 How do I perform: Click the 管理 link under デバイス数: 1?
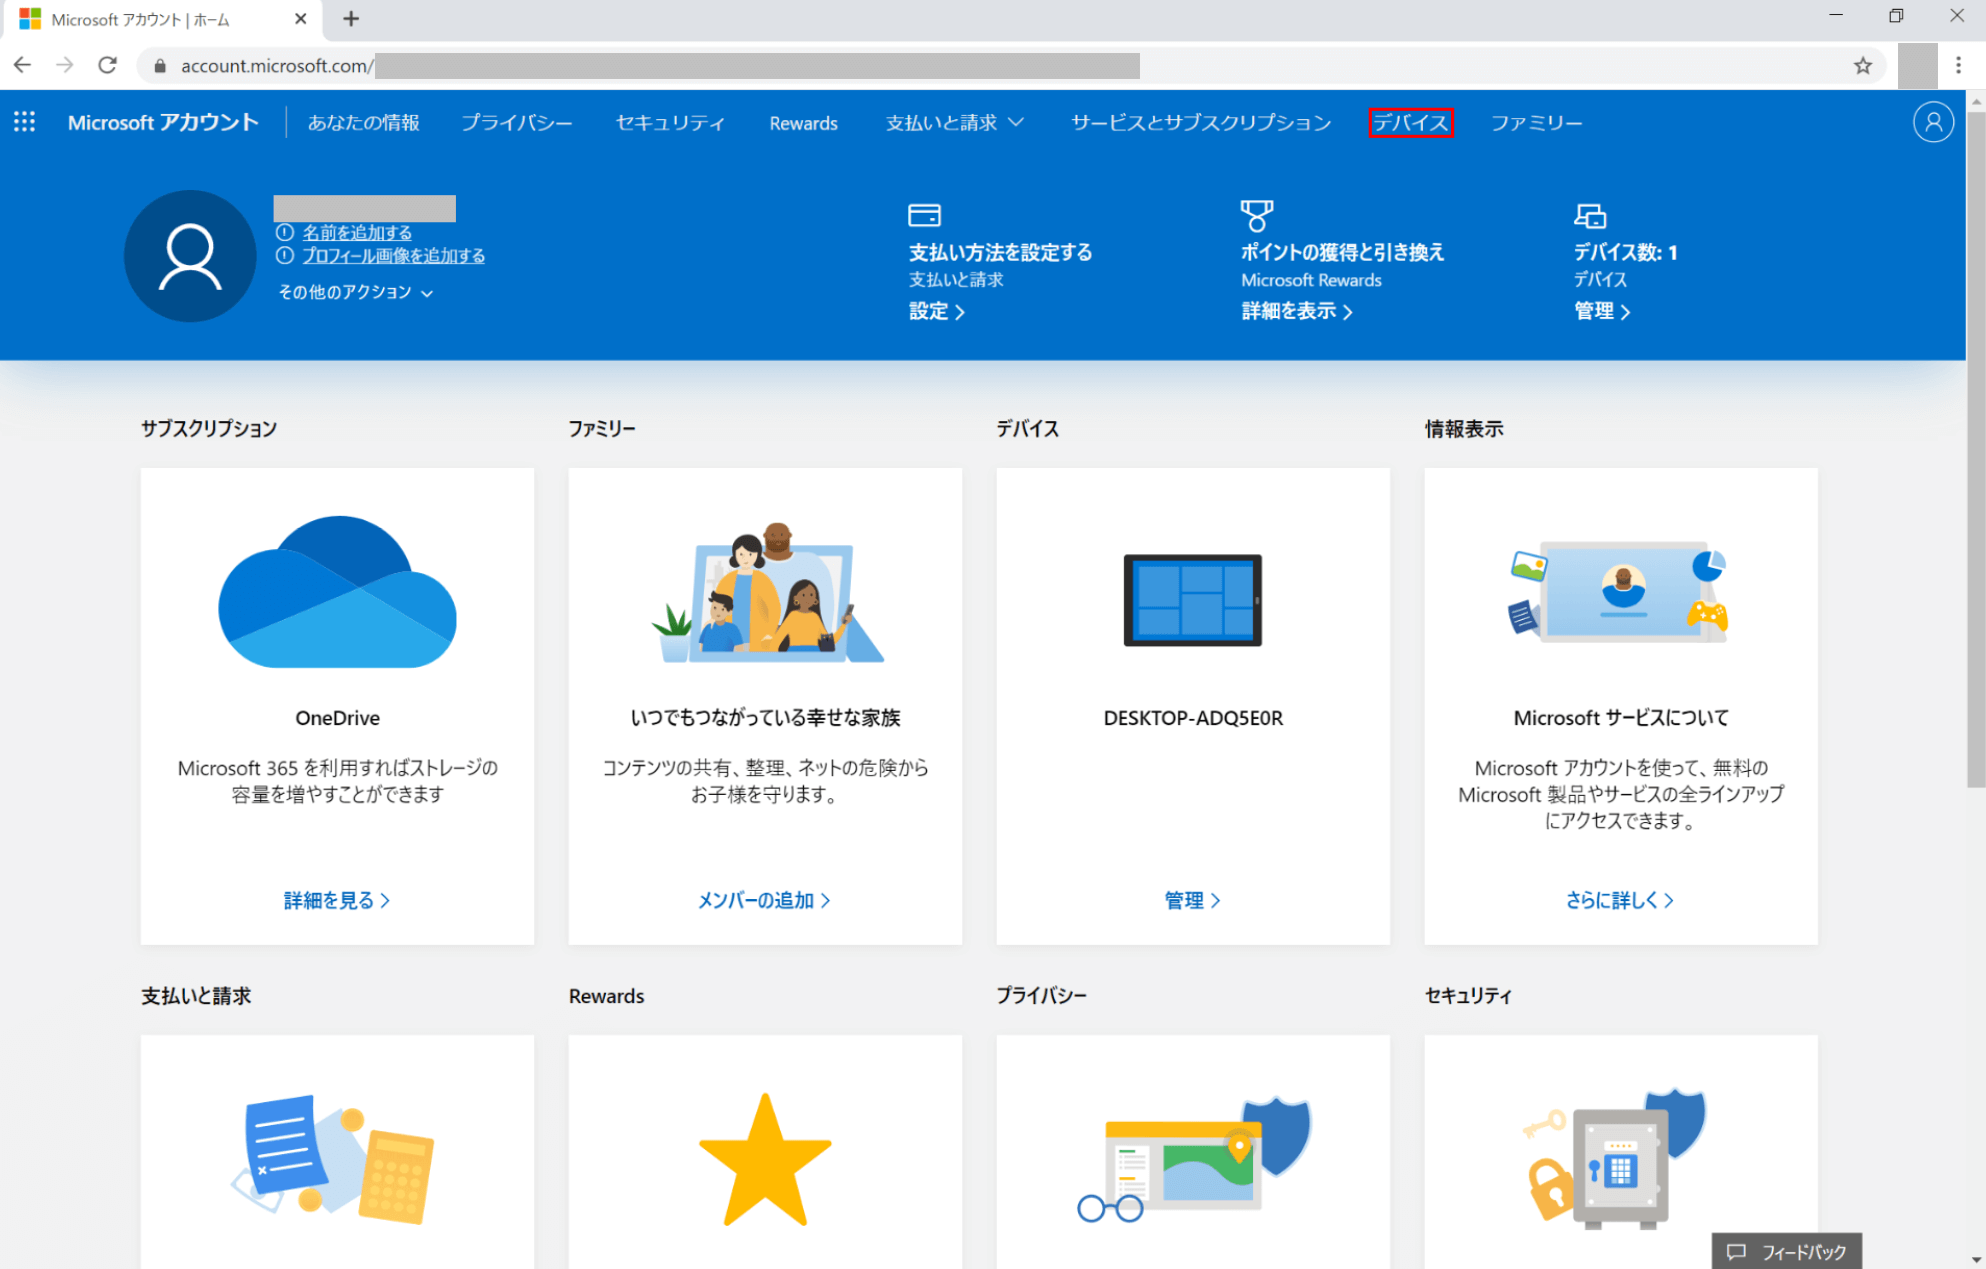(x=1602, y=311)
